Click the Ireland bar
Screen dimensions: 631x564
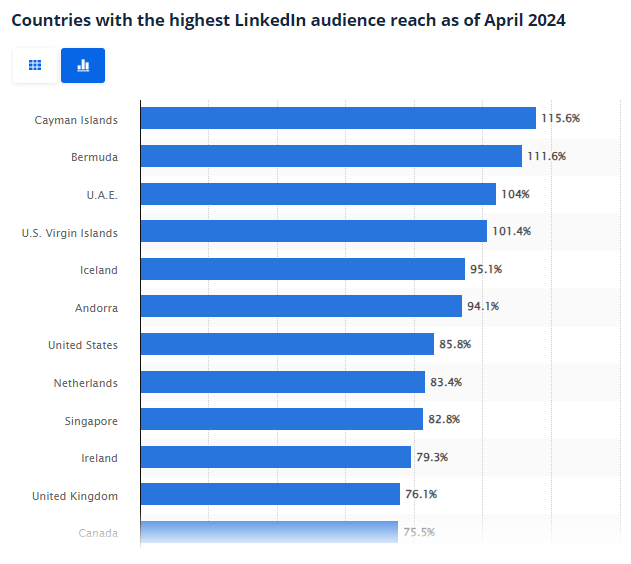[x=276, y=457]
